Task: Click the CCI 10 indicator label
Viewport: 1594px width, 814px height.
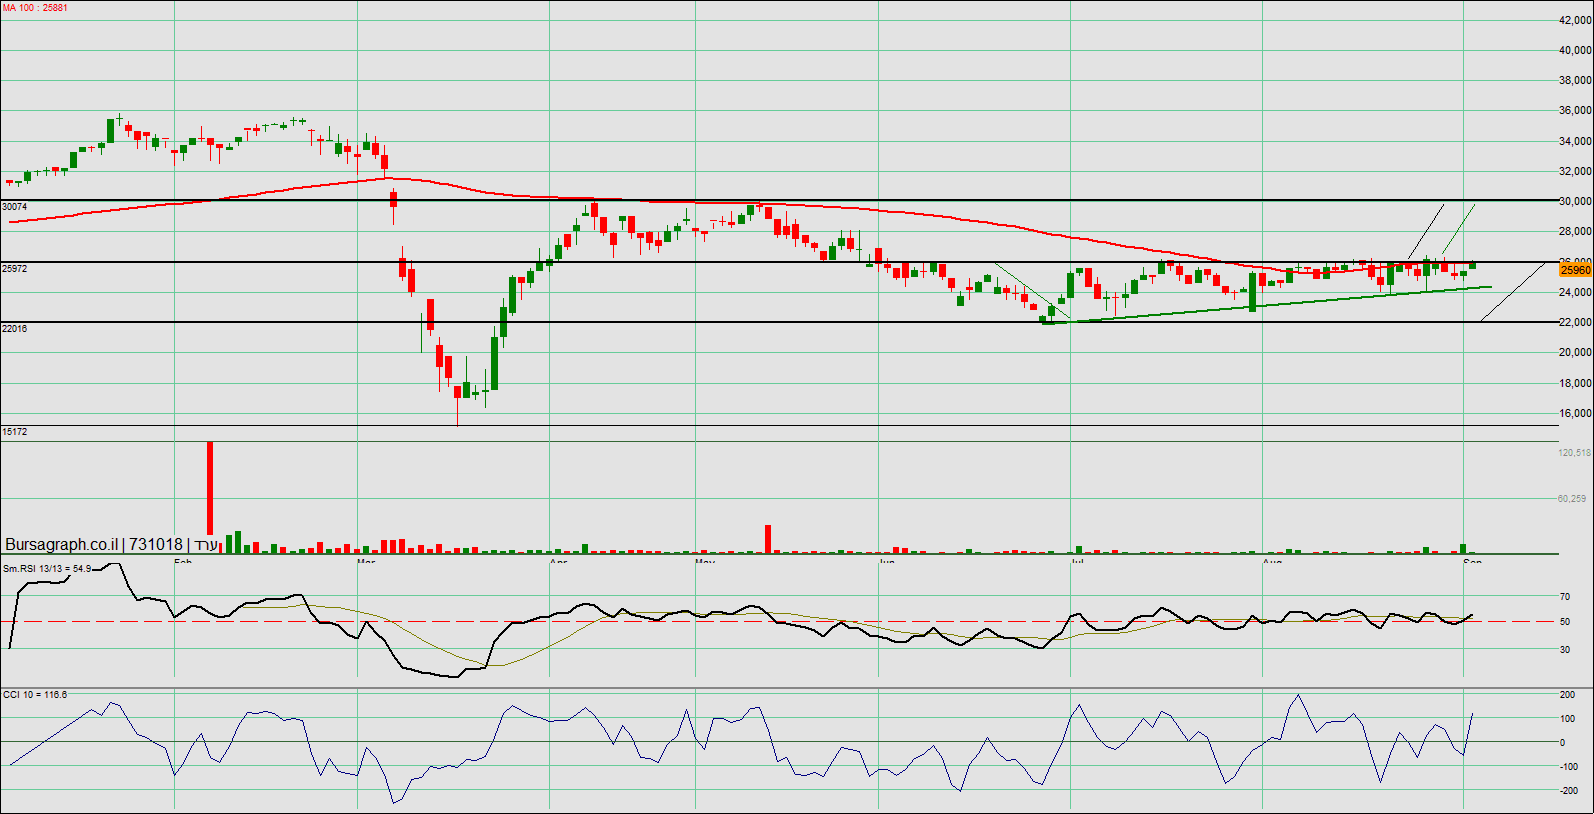Action: (35, 695)
